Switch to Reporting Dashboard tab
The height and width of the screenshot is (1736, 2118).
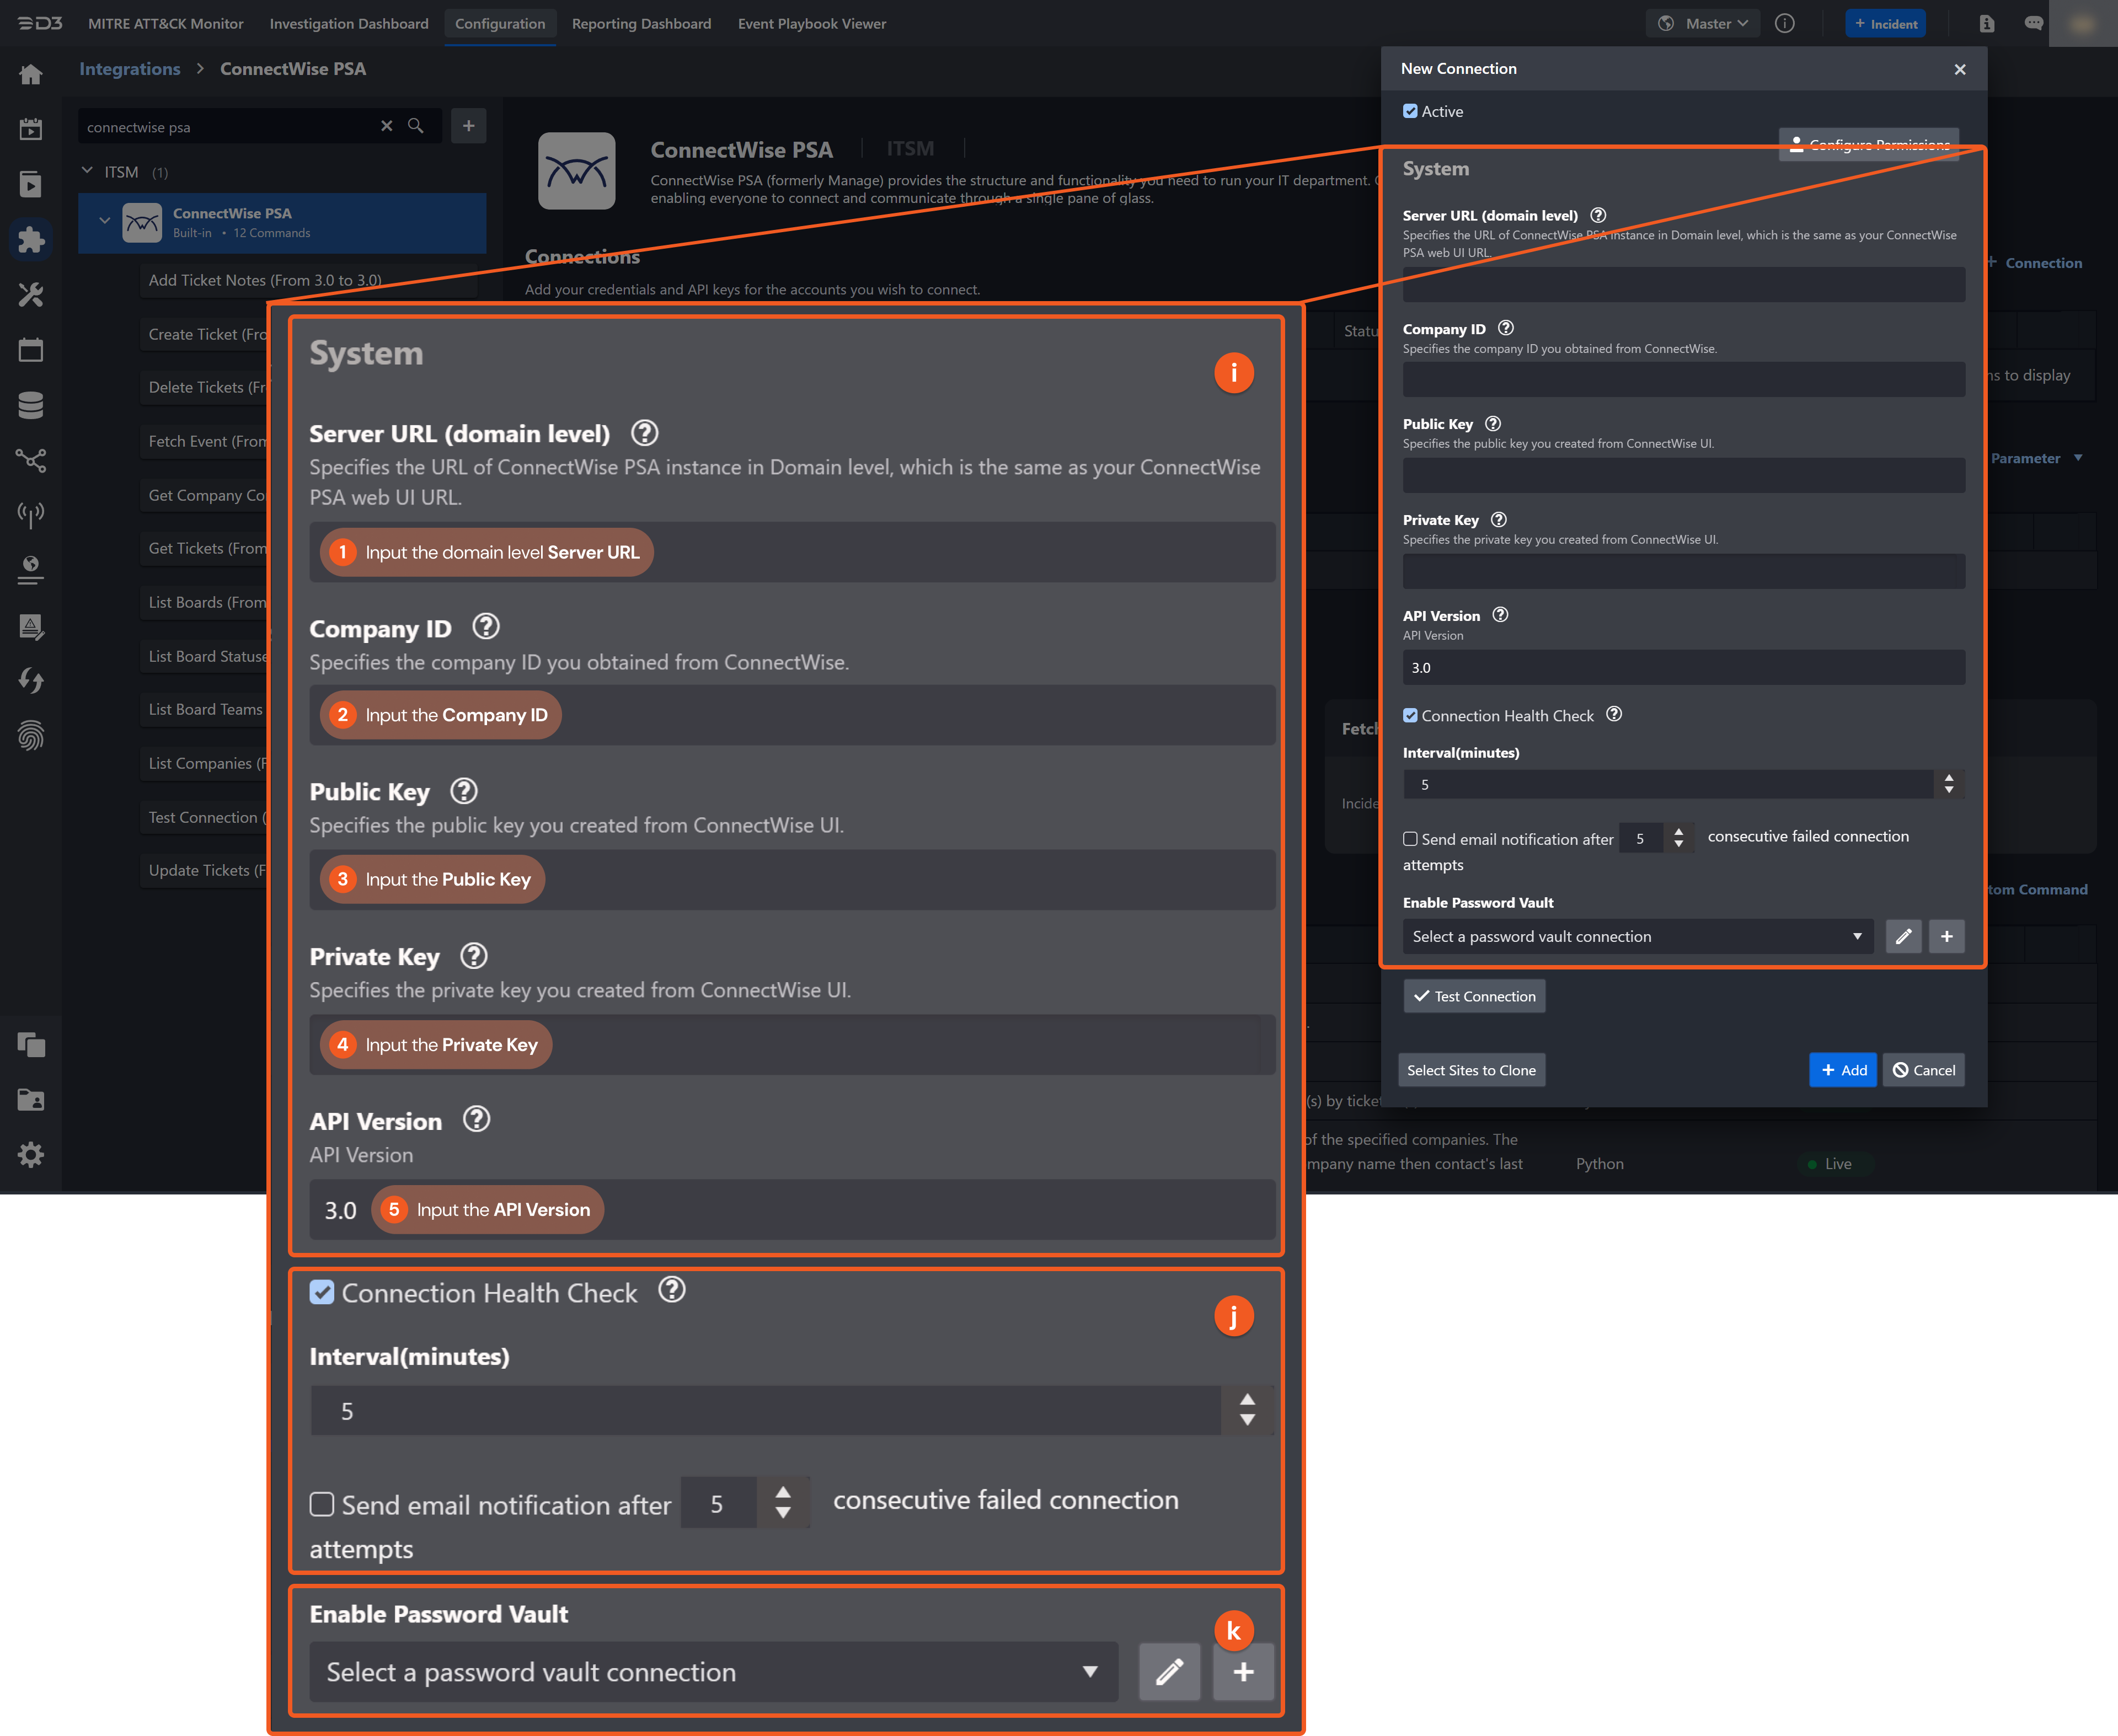tap(641, 23)
